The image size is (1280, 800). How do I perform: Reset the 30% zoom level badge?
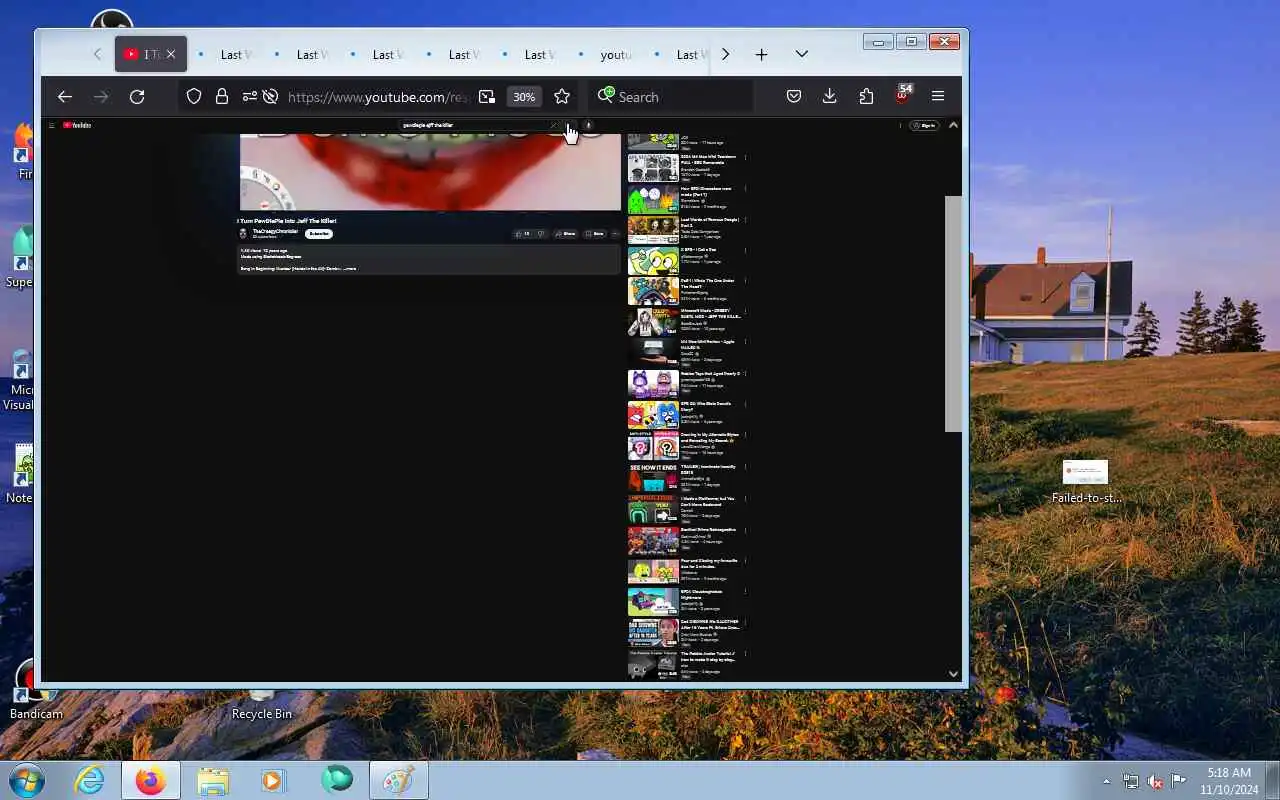[x=524, y=96]
